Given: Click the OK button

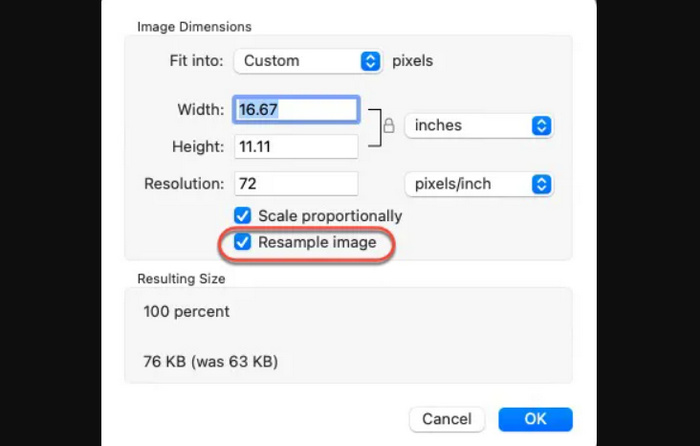Looking at the screenshot, I should coord(535,419).
